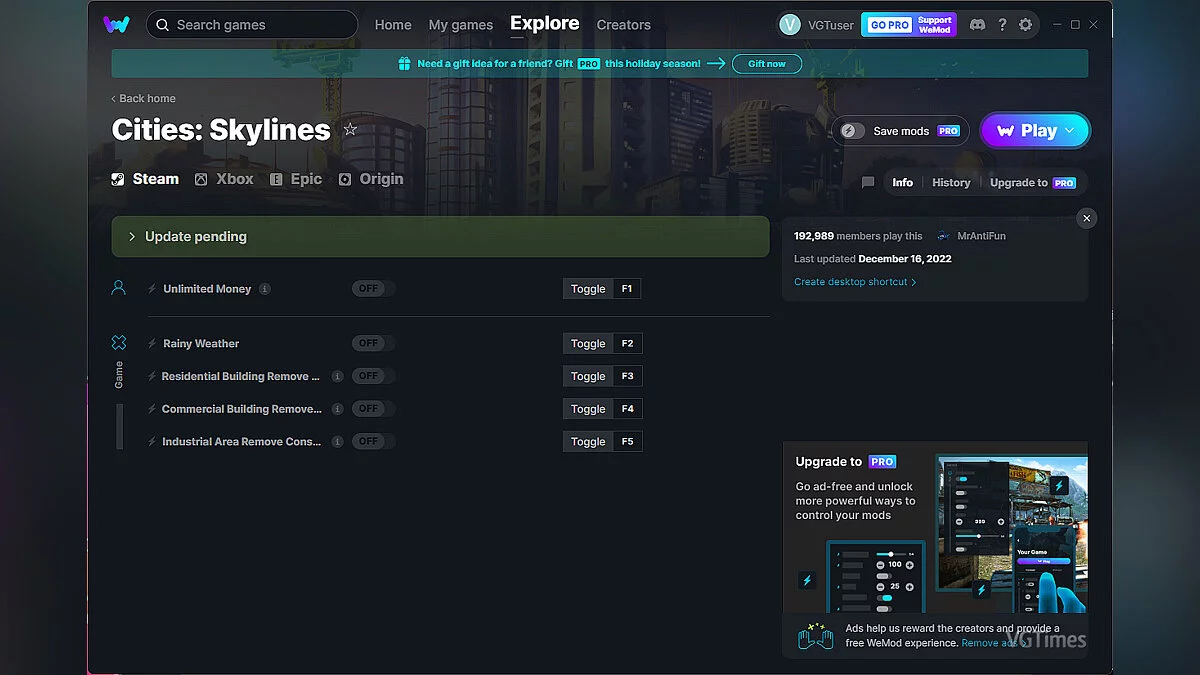Click Toggle button for F5 hotkey
The width and height of the screenshot is (1200, 675).
point(588,442)
